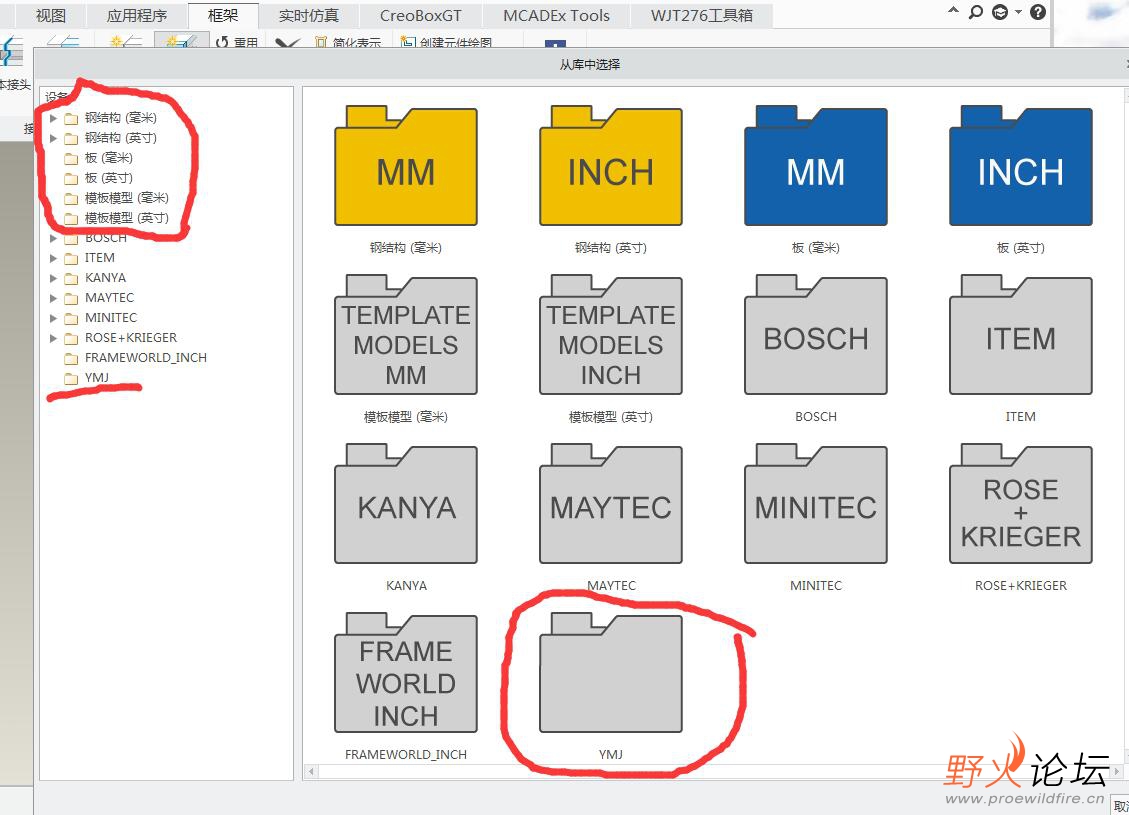Select the YMJ entry in the tree

tap(96, 377)
